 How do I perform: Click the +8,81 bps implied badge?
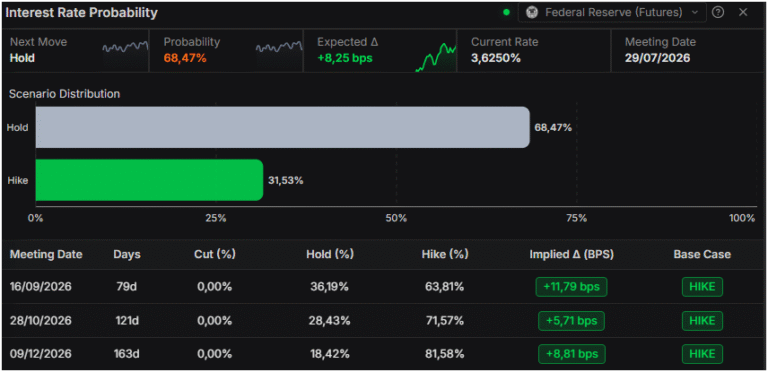(x=571, y=354)
